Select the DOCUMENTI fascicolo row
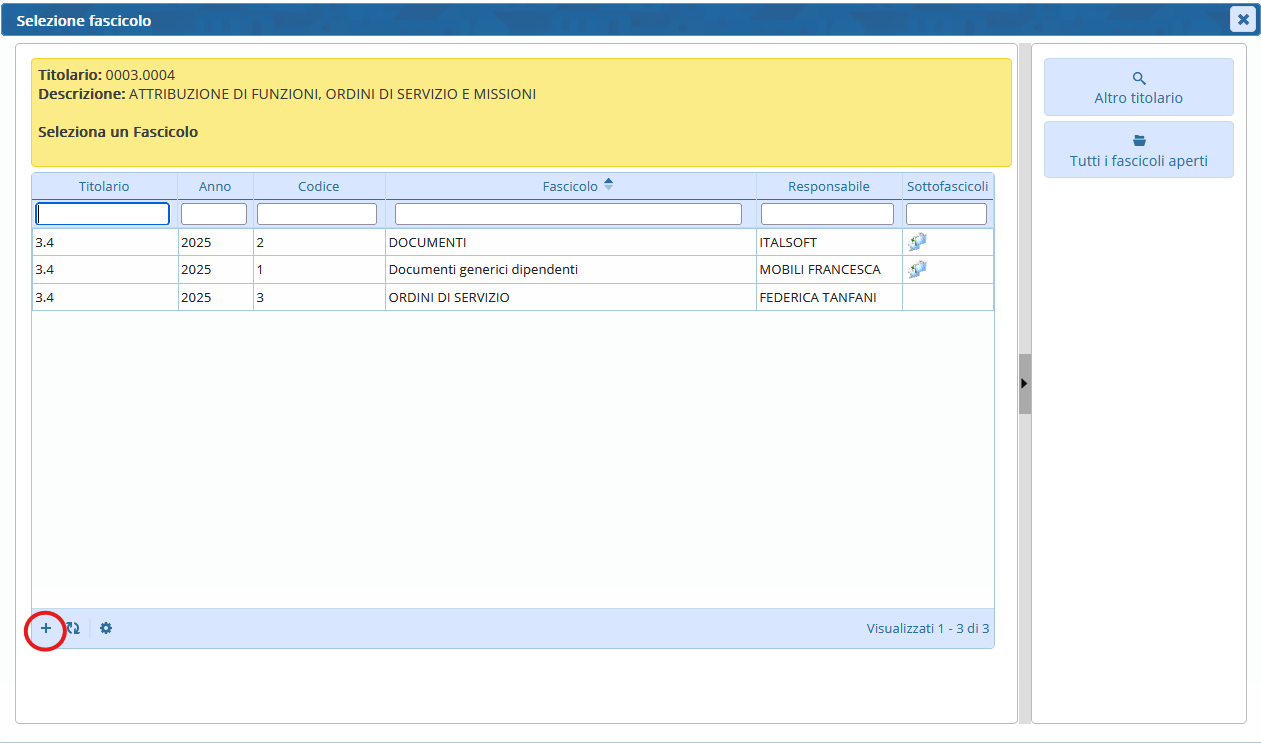The image size is (1261, 743). pos(427,242)
